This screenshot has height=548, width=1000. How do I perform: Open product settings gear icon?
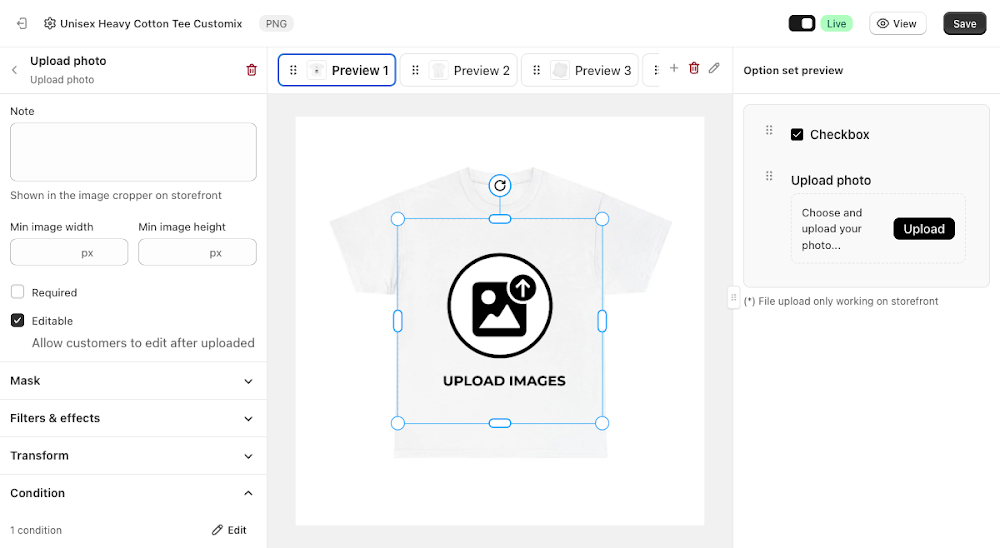pyautogui.click(x=50, y=24)
